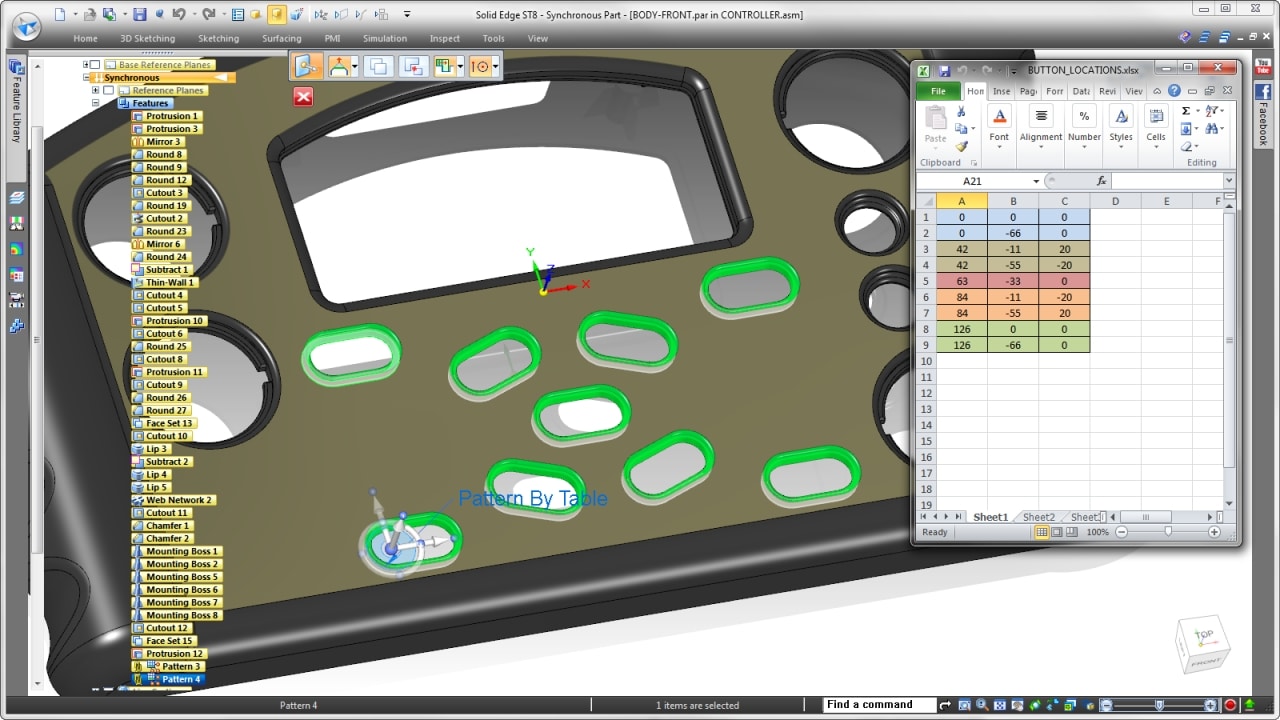
Task: Click the Excel zoom slider handle
Action: [x=1168, y=532]
